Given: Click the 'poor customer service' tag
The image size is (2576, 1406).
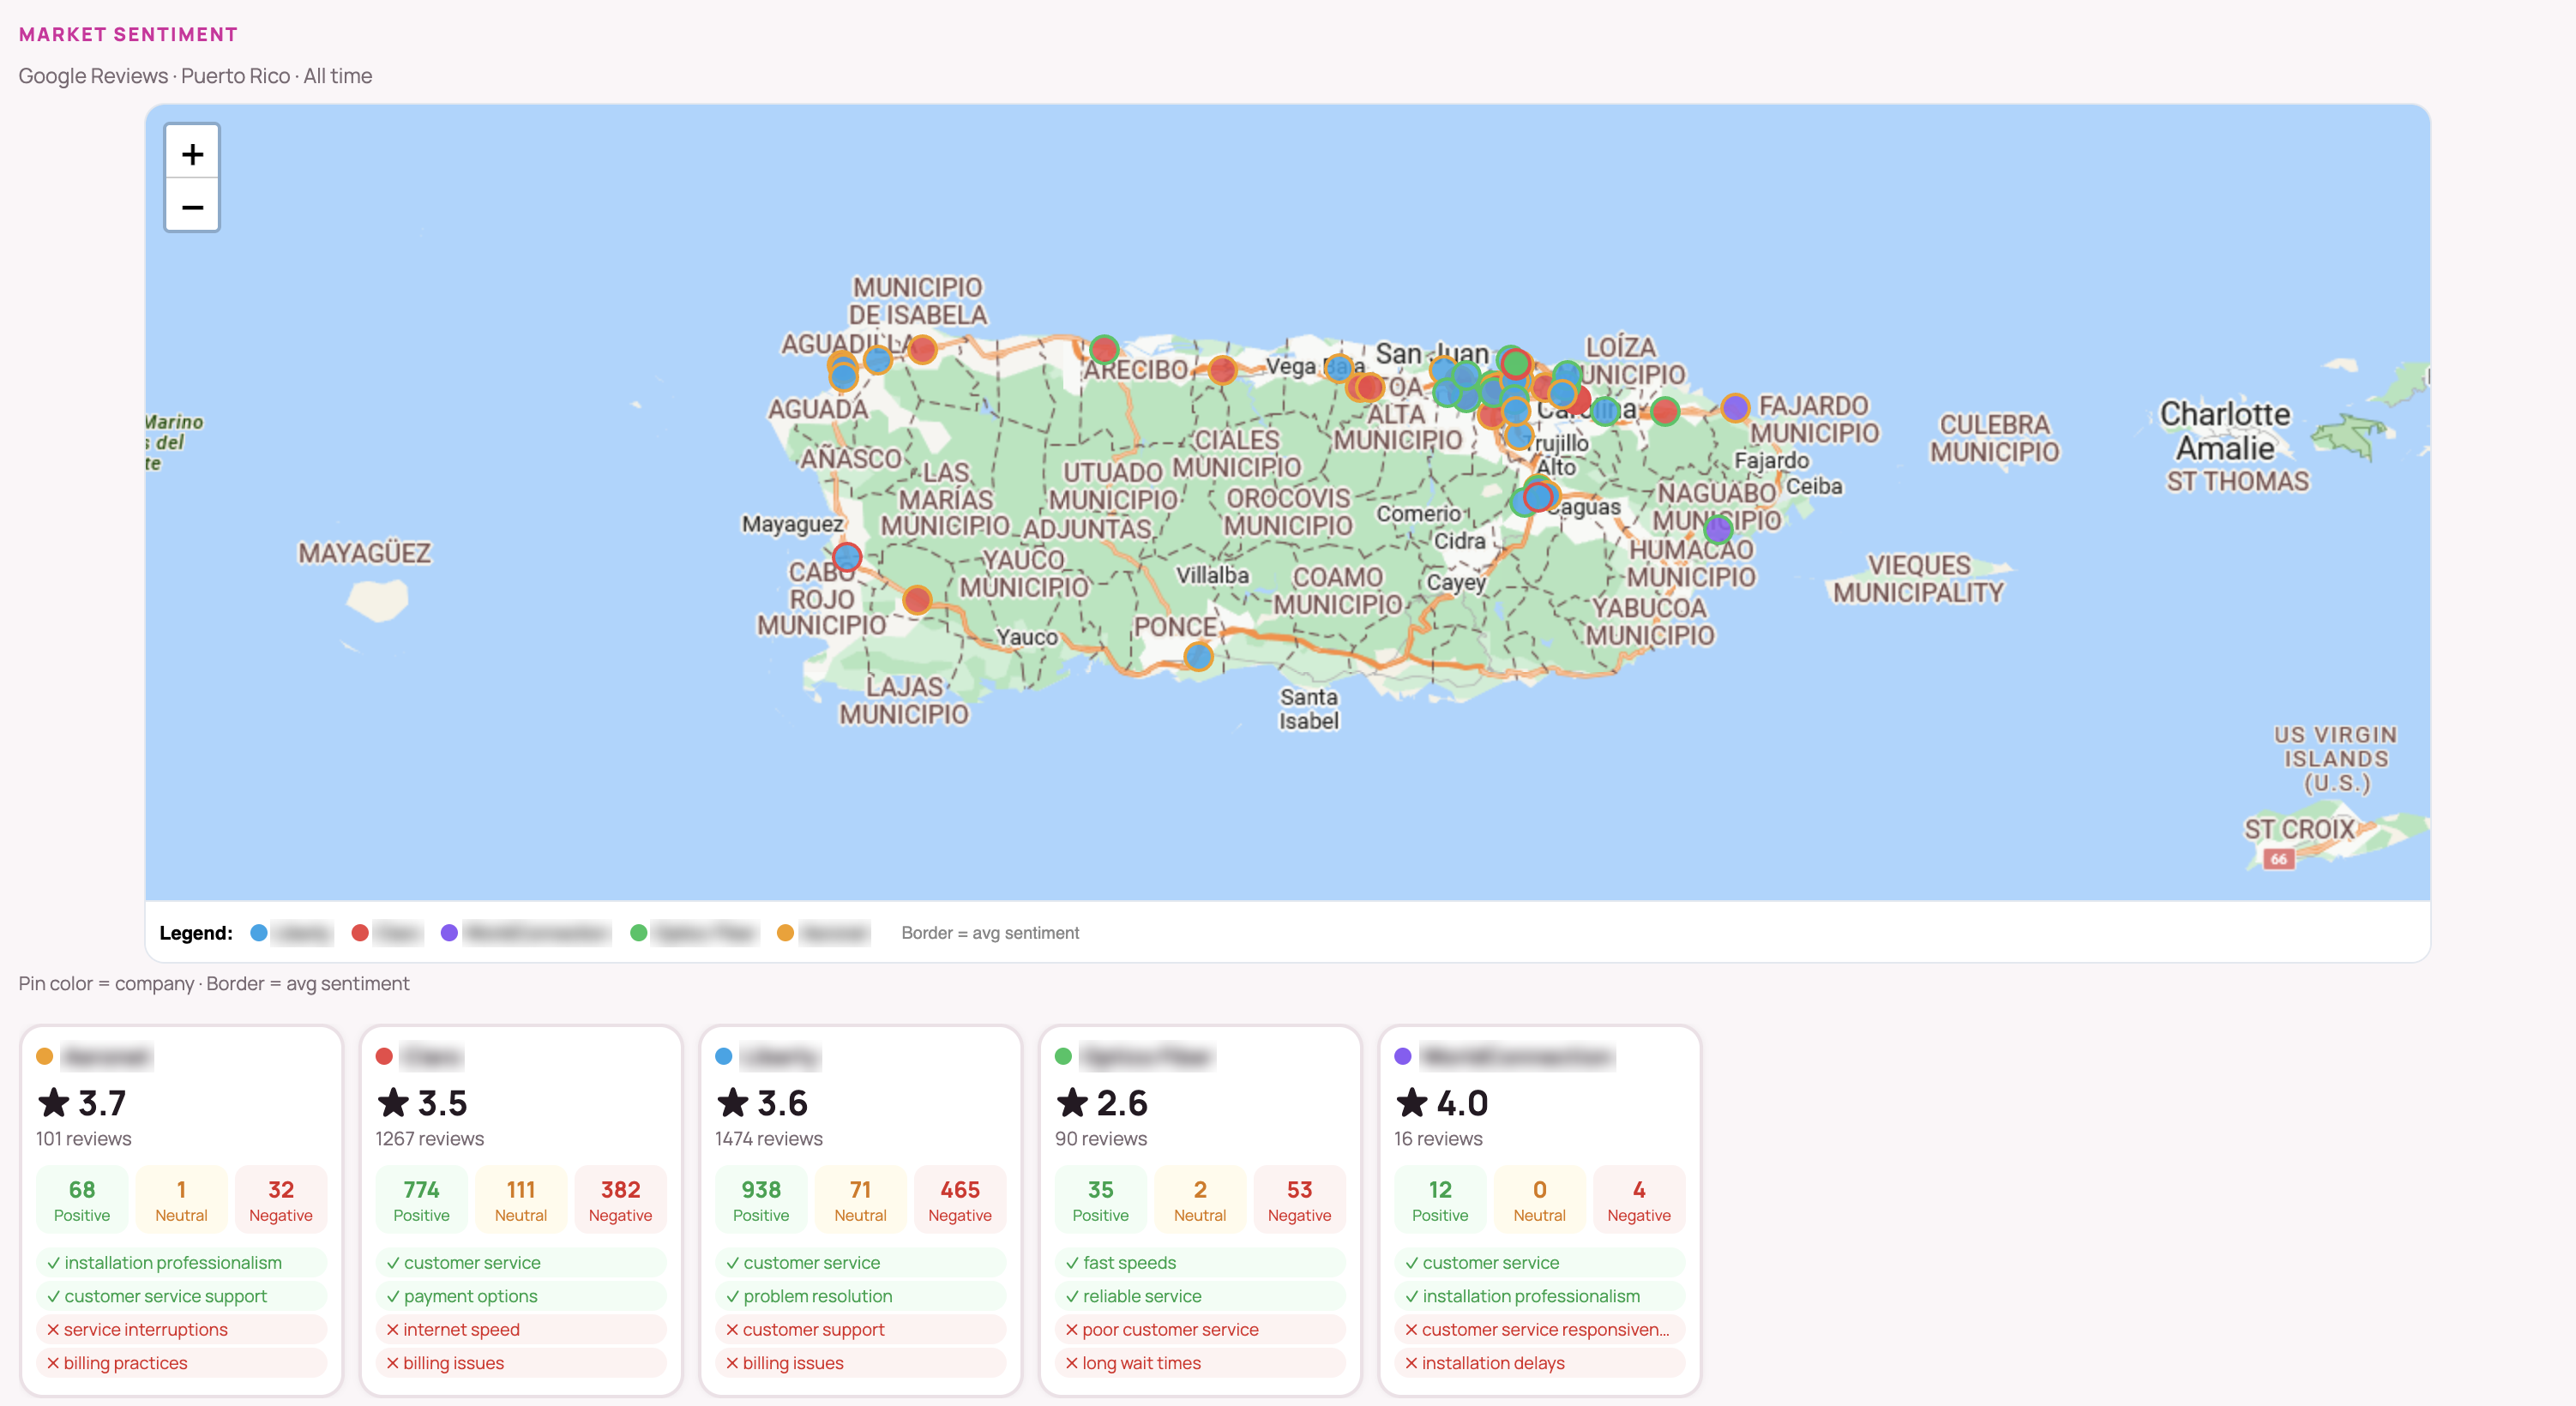Looking at the screenshot, I should pyautogui.click(x=1200, y=1329).
